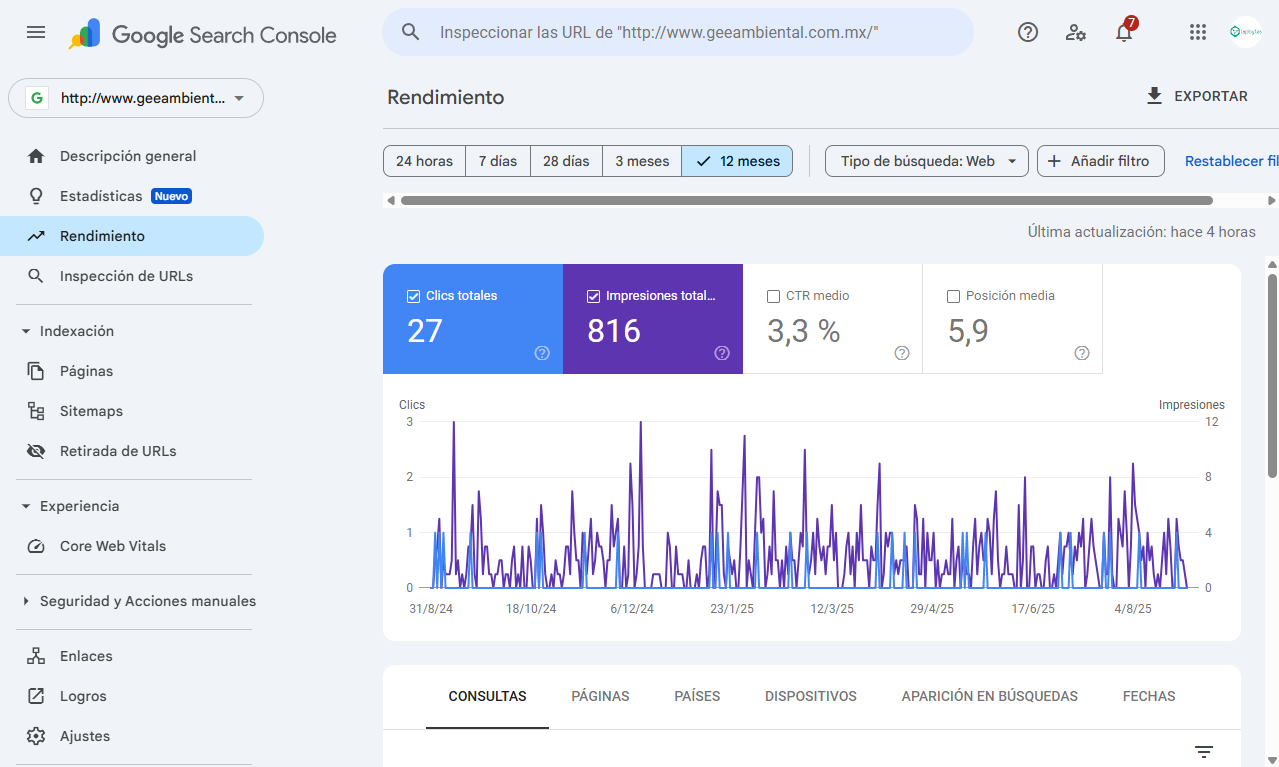The width and height of the screenshot is (1279, 767).
Task: Collapse the Indexación section
Action: pyautogui.click(x=26, y=331)
